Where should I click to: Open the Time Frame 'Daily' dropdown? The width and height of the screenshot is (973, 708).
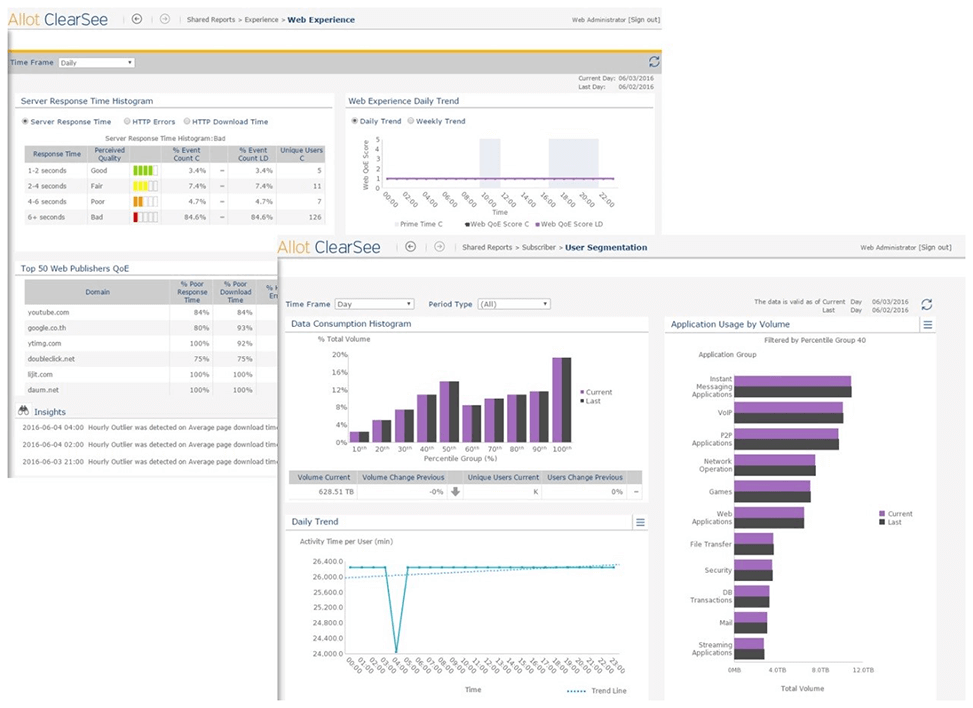[x=96, y=63]
